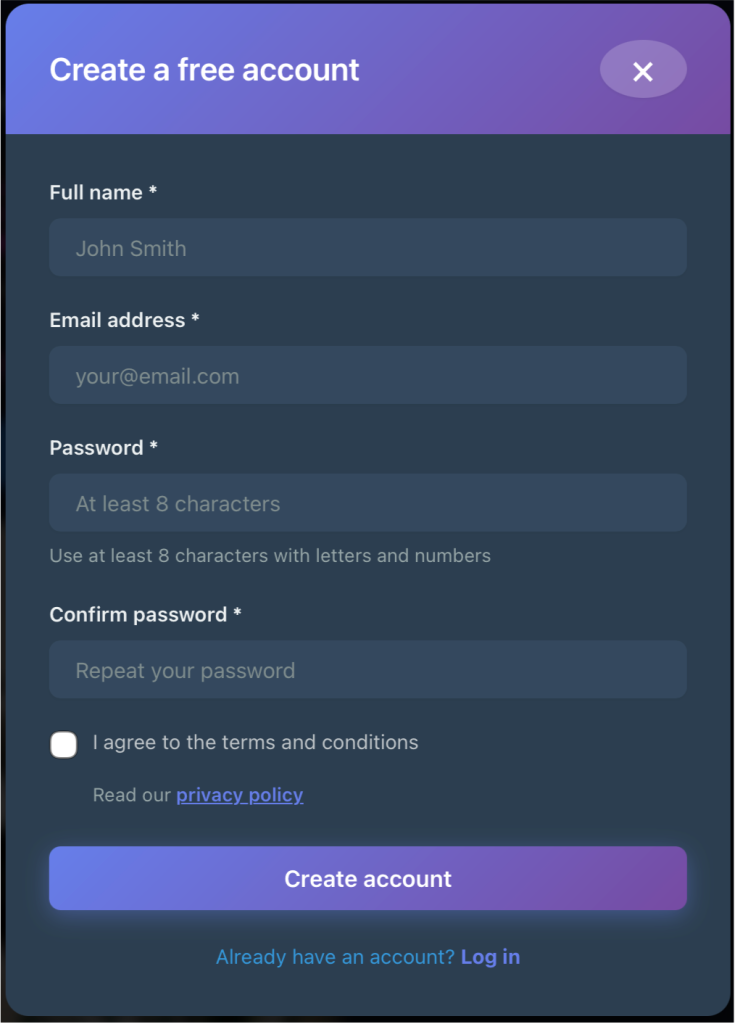The image size is (735, 1024).
Task: Click the Full name input field
Action: [367, 248]
